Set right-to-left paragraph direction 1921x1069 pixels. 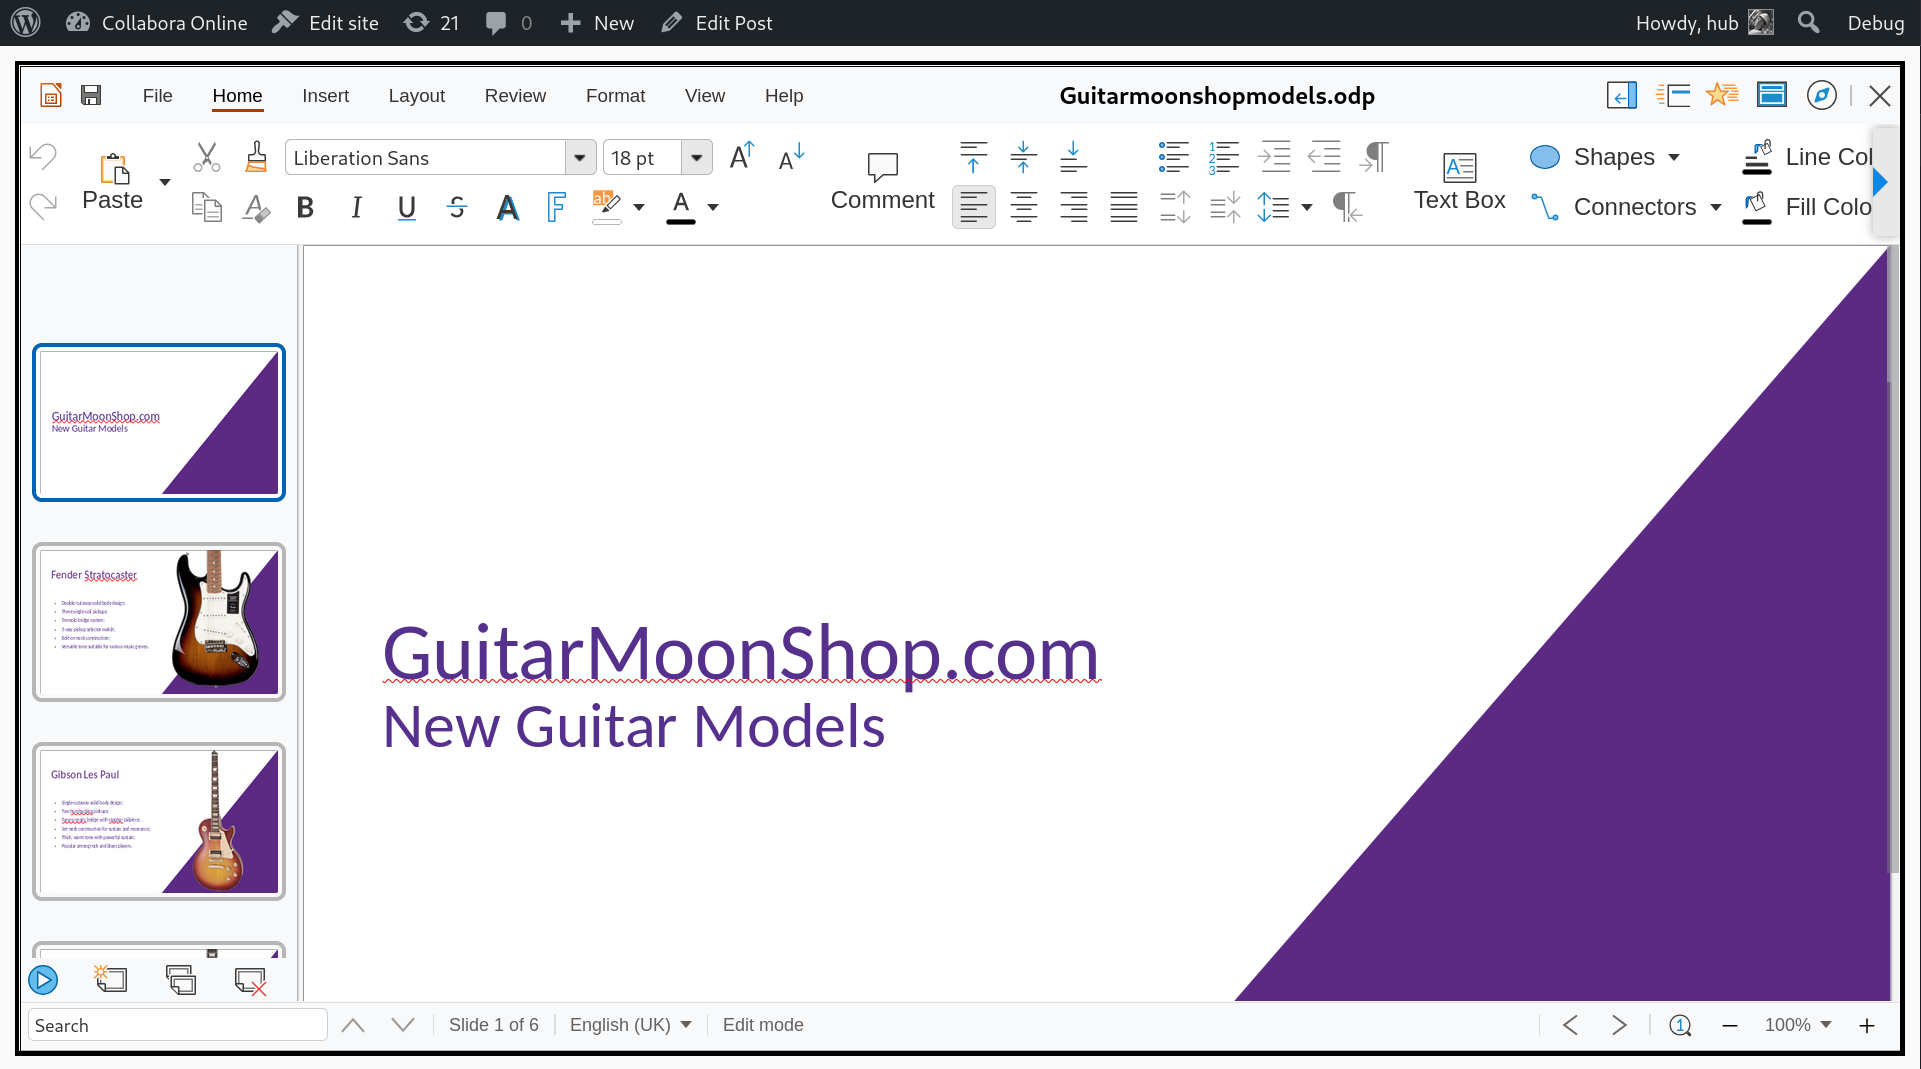[1347, 207]
